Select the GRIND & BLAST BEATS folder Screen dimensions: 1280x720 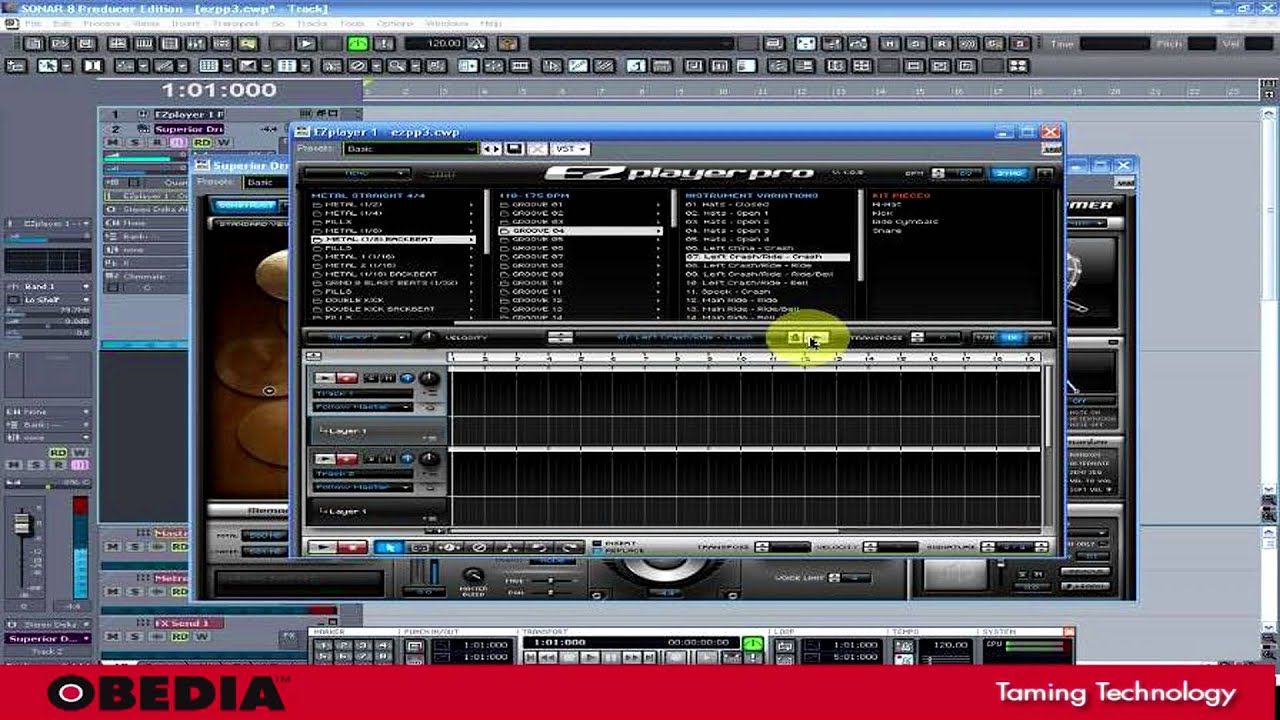[392, 283]
